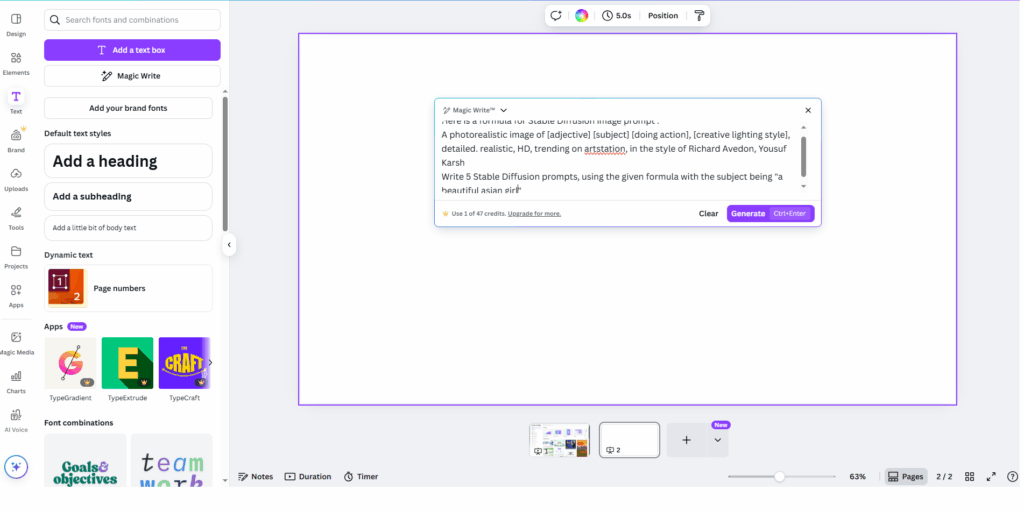Click the Generate button
Screen dimensions: 1024x511
click(771, 214)
